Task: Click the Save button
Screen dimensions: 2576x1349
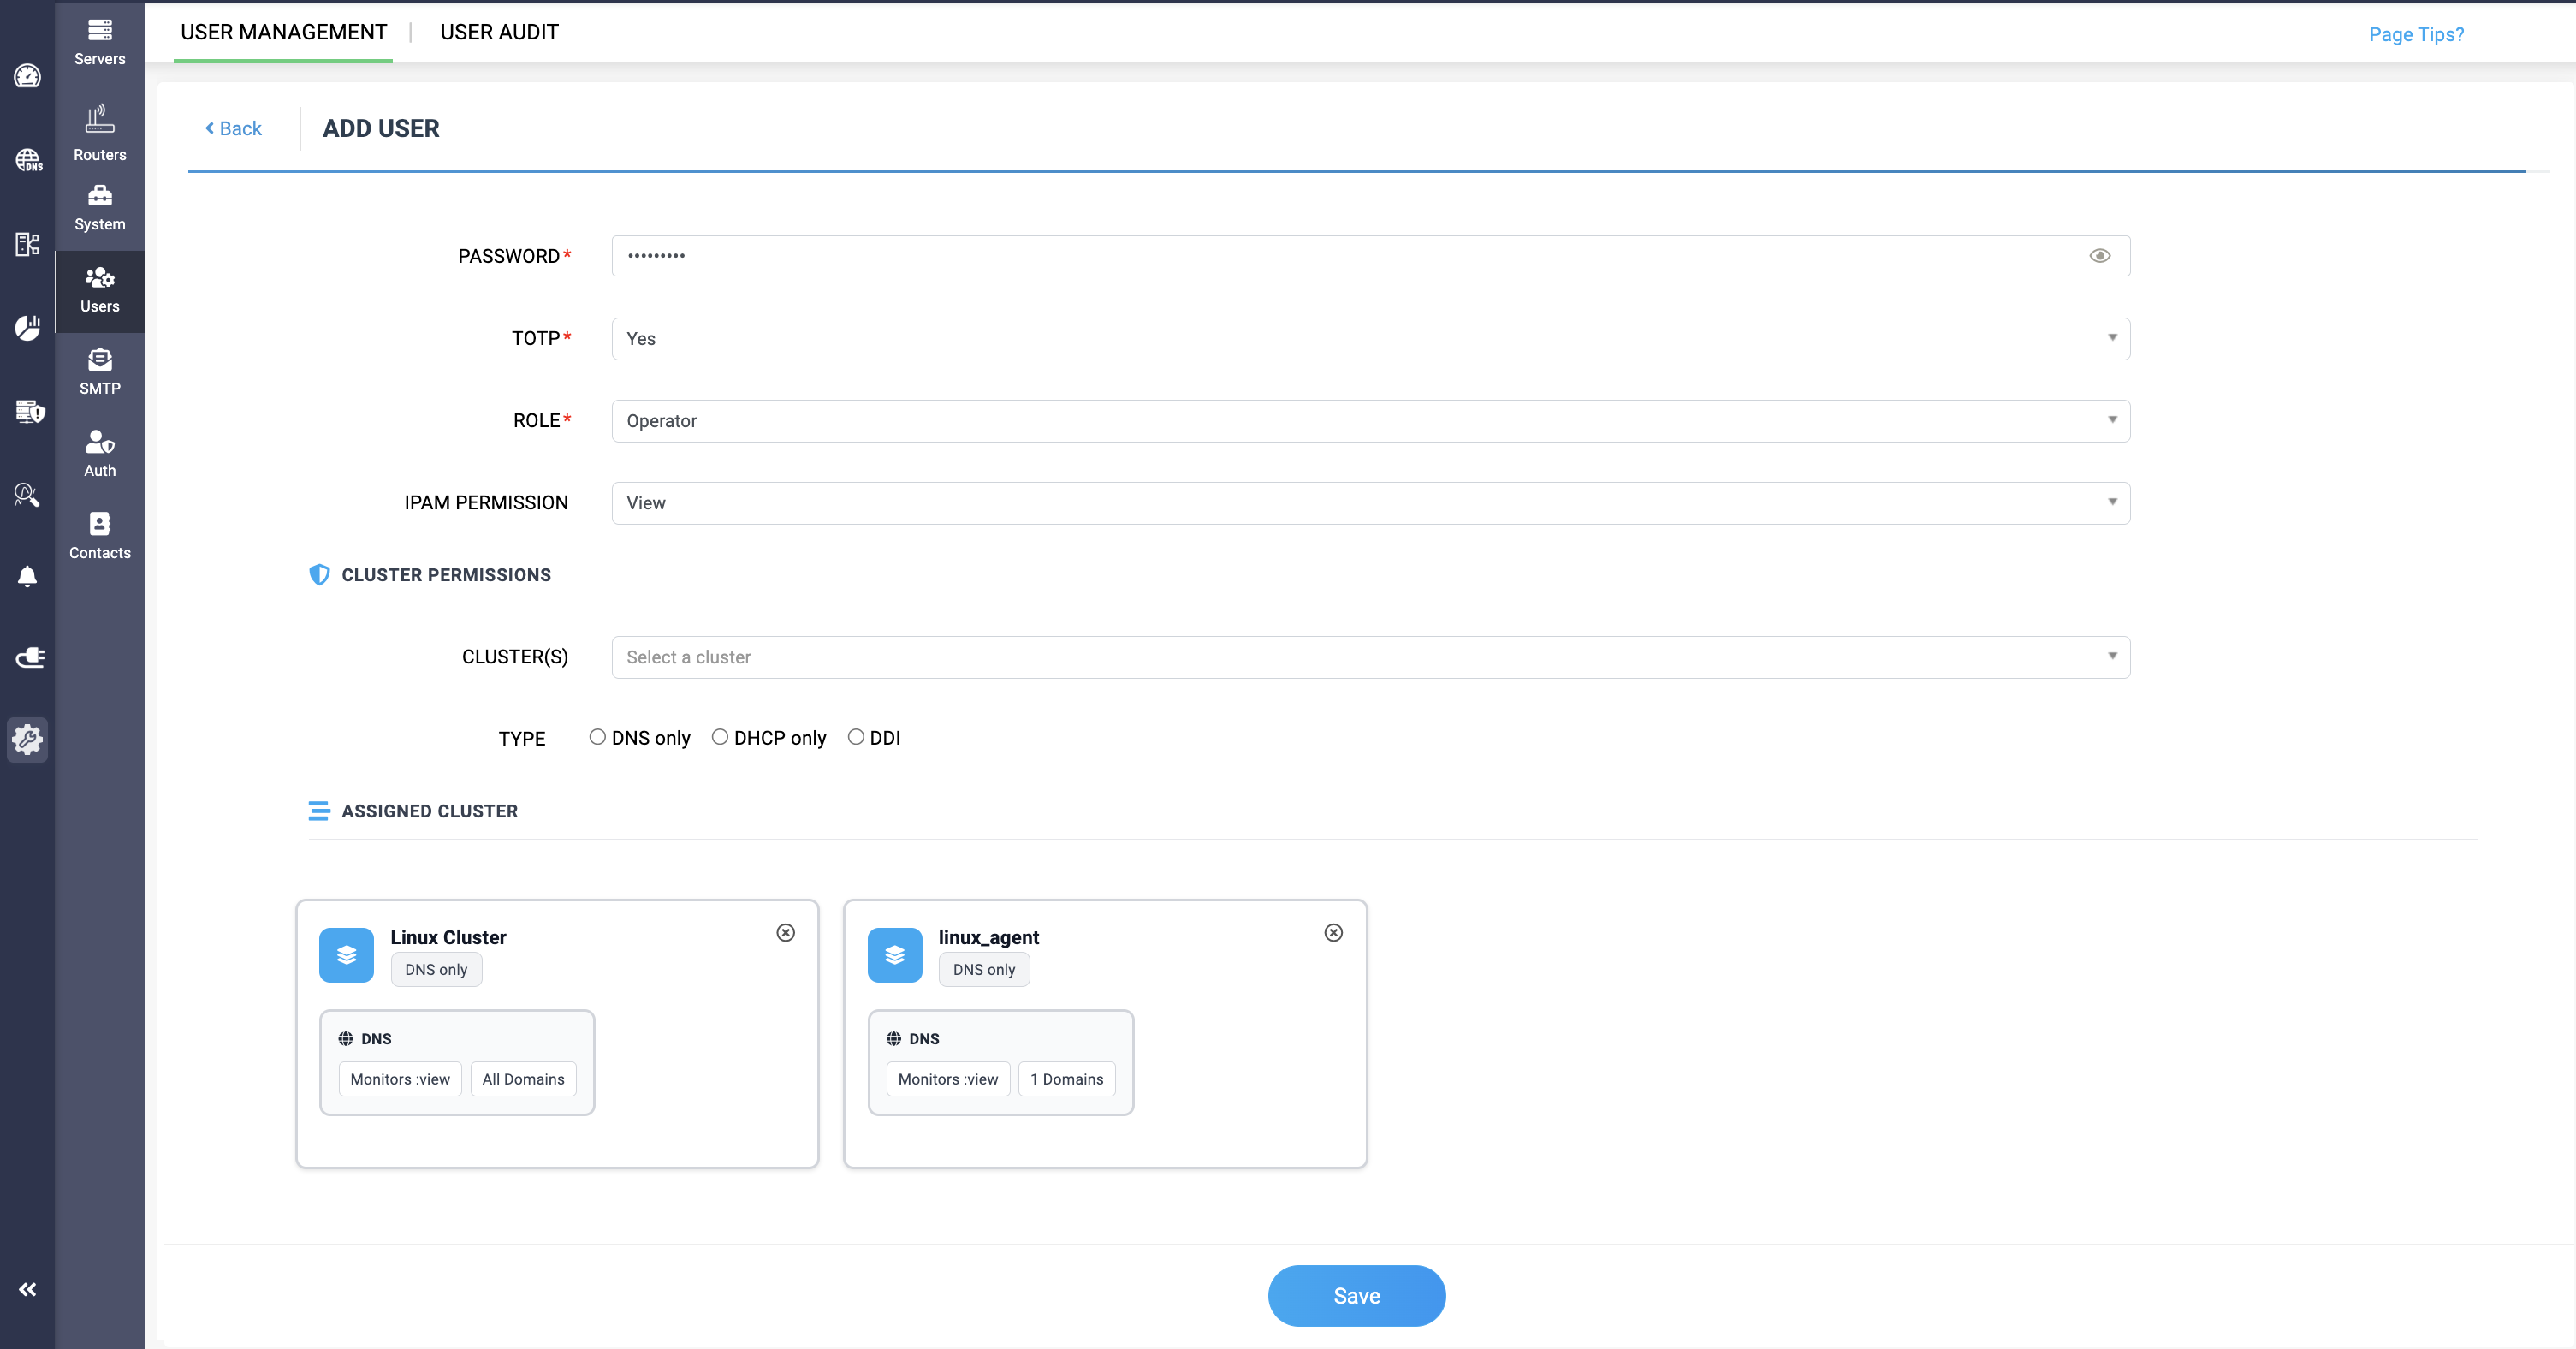Action: (x=1356, y=1296)
